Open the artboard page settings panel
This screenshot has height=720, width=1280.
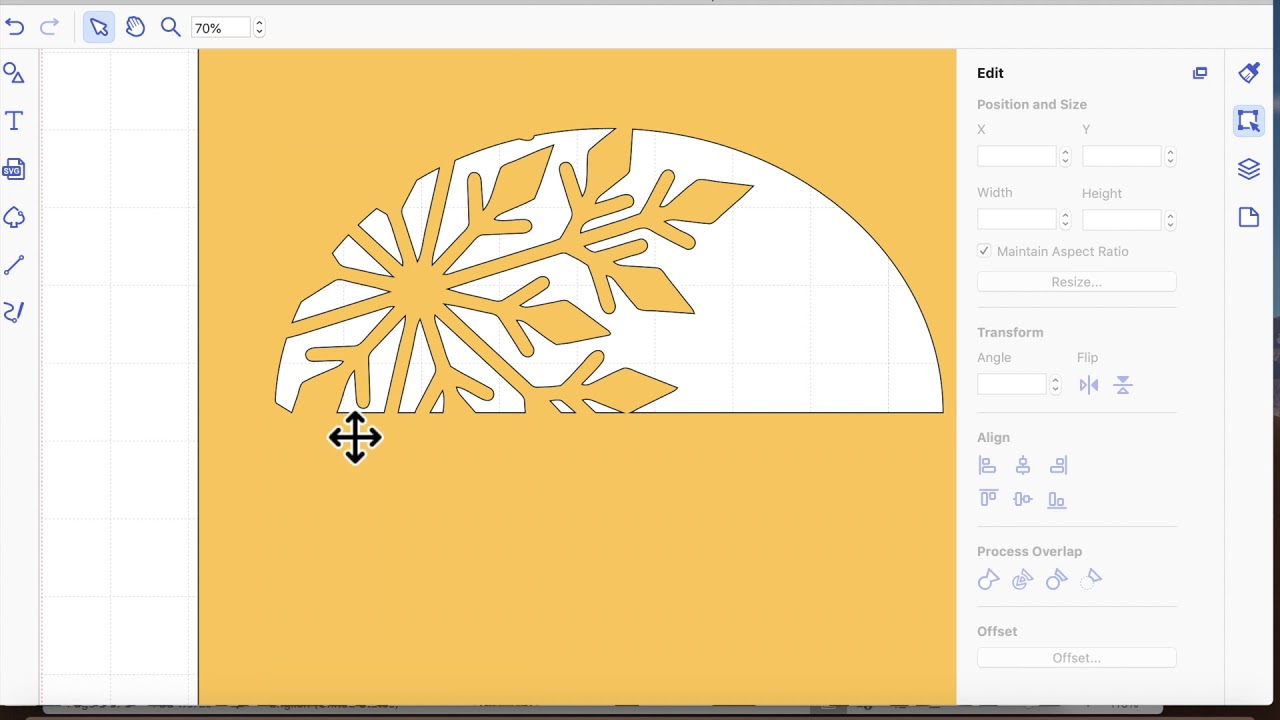point(1249,217)
